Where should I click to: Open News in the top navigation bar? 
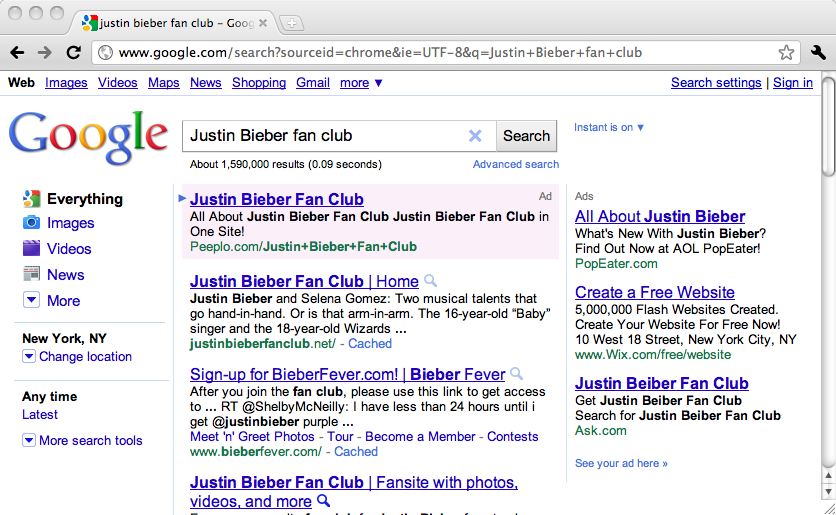point(206,83)
